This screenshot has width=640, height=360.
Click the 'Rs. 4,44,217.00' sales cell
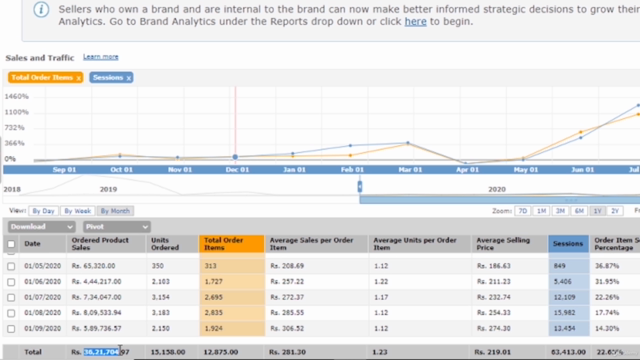pos(96,281)
